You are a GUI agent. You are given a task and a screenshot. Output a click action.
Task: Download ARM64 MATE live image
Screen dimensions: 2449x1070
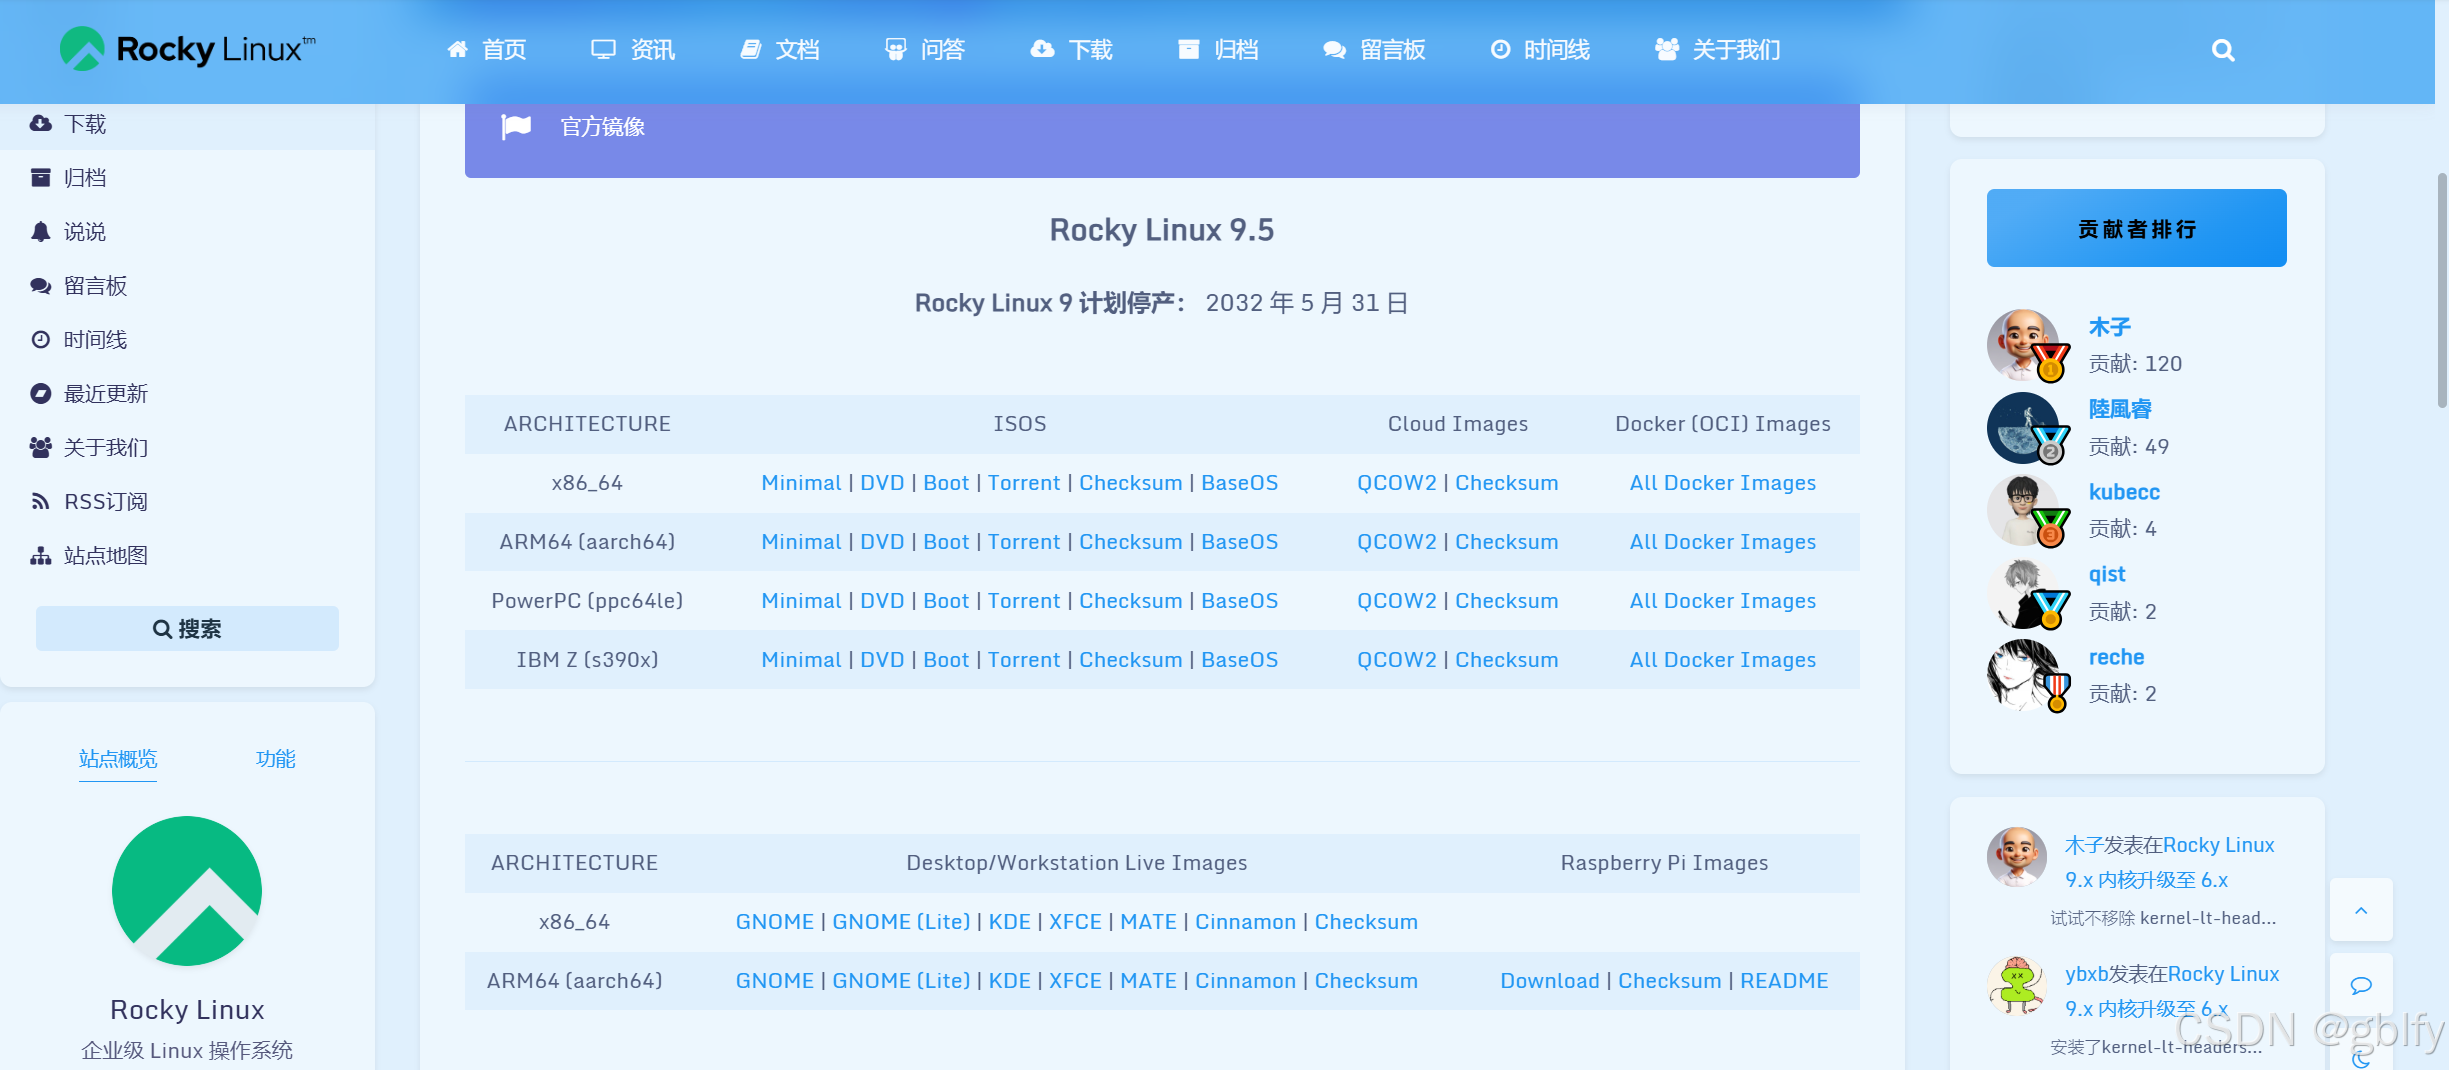pos(1149,981)
